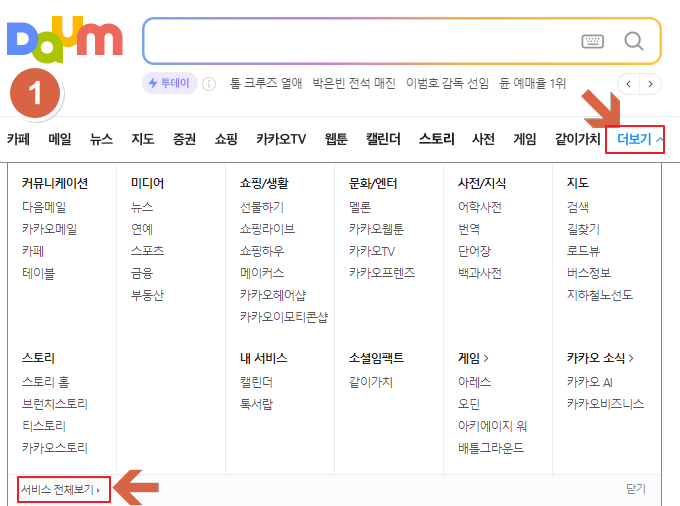Open 길찾기 under 지도
The height and width of the screenshot is (506, 680).
coord(583,229)
